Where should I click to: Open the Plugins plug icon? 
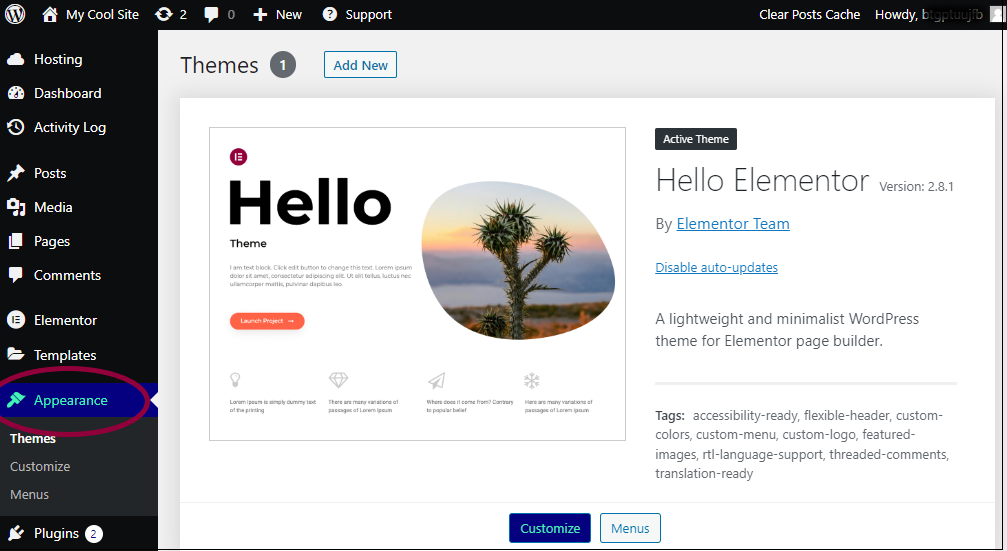click(x=16, y=533)
